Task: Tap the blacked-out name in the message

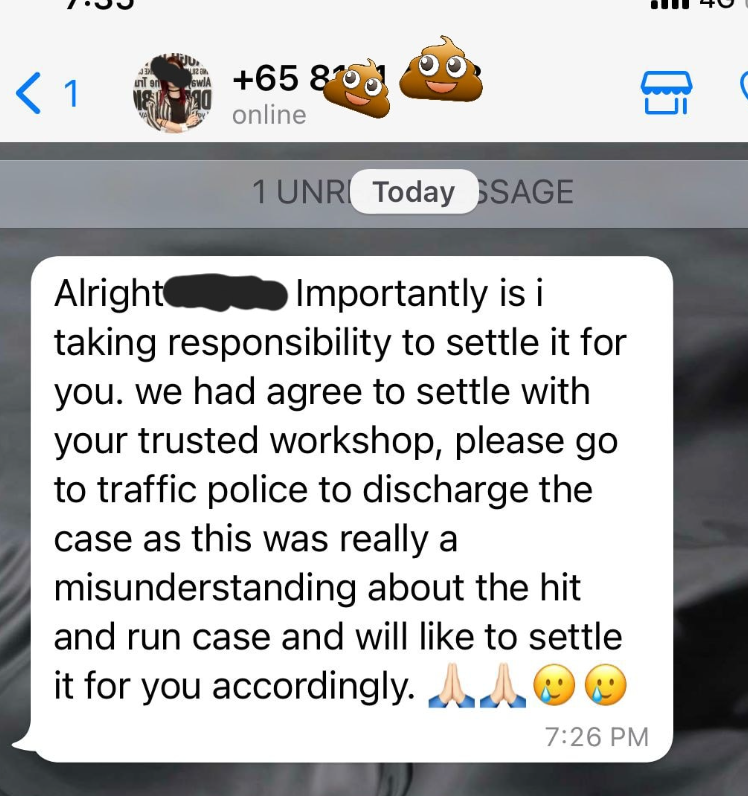Action: point(225,293)
